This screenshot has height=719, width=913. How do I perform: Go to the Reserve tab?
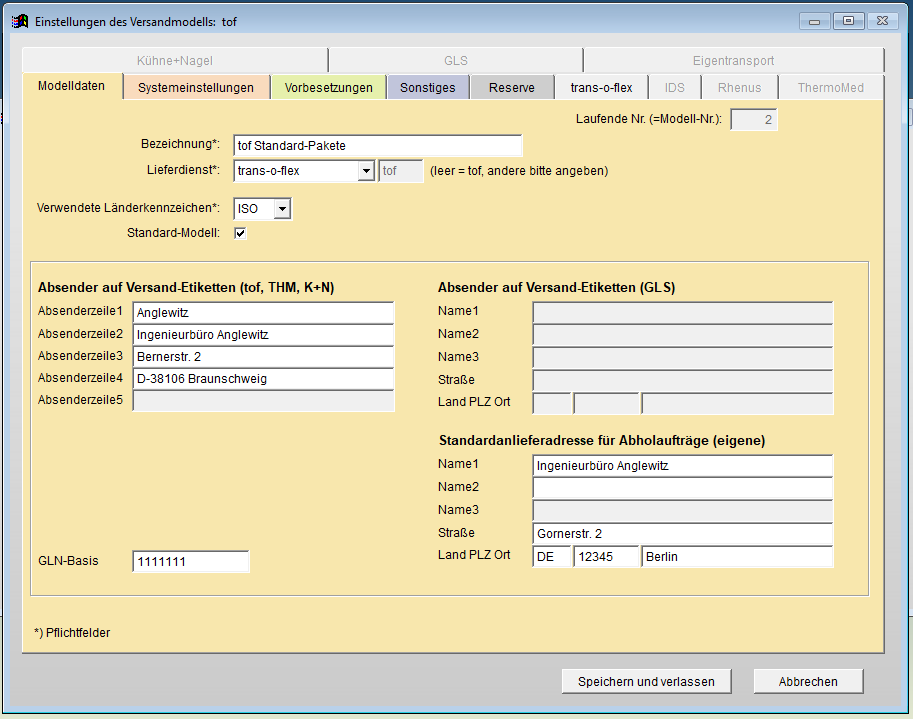click(x=511, y=88)
